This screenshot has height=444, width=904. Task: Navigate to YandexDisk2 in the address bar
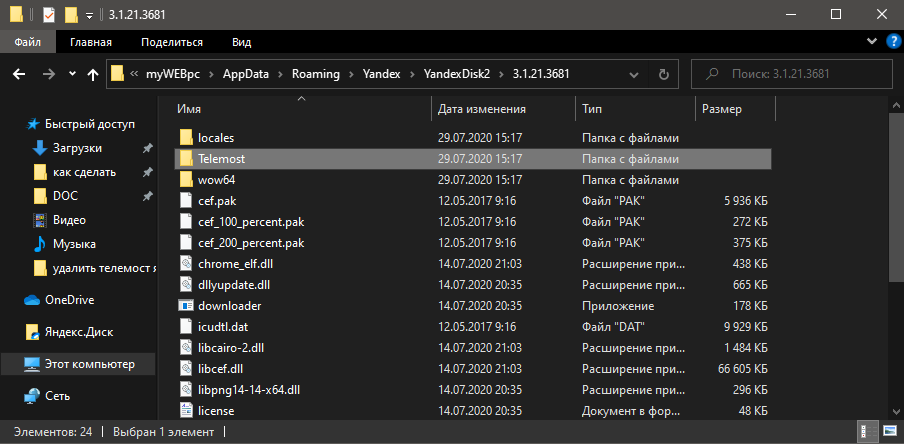(457, 74)
